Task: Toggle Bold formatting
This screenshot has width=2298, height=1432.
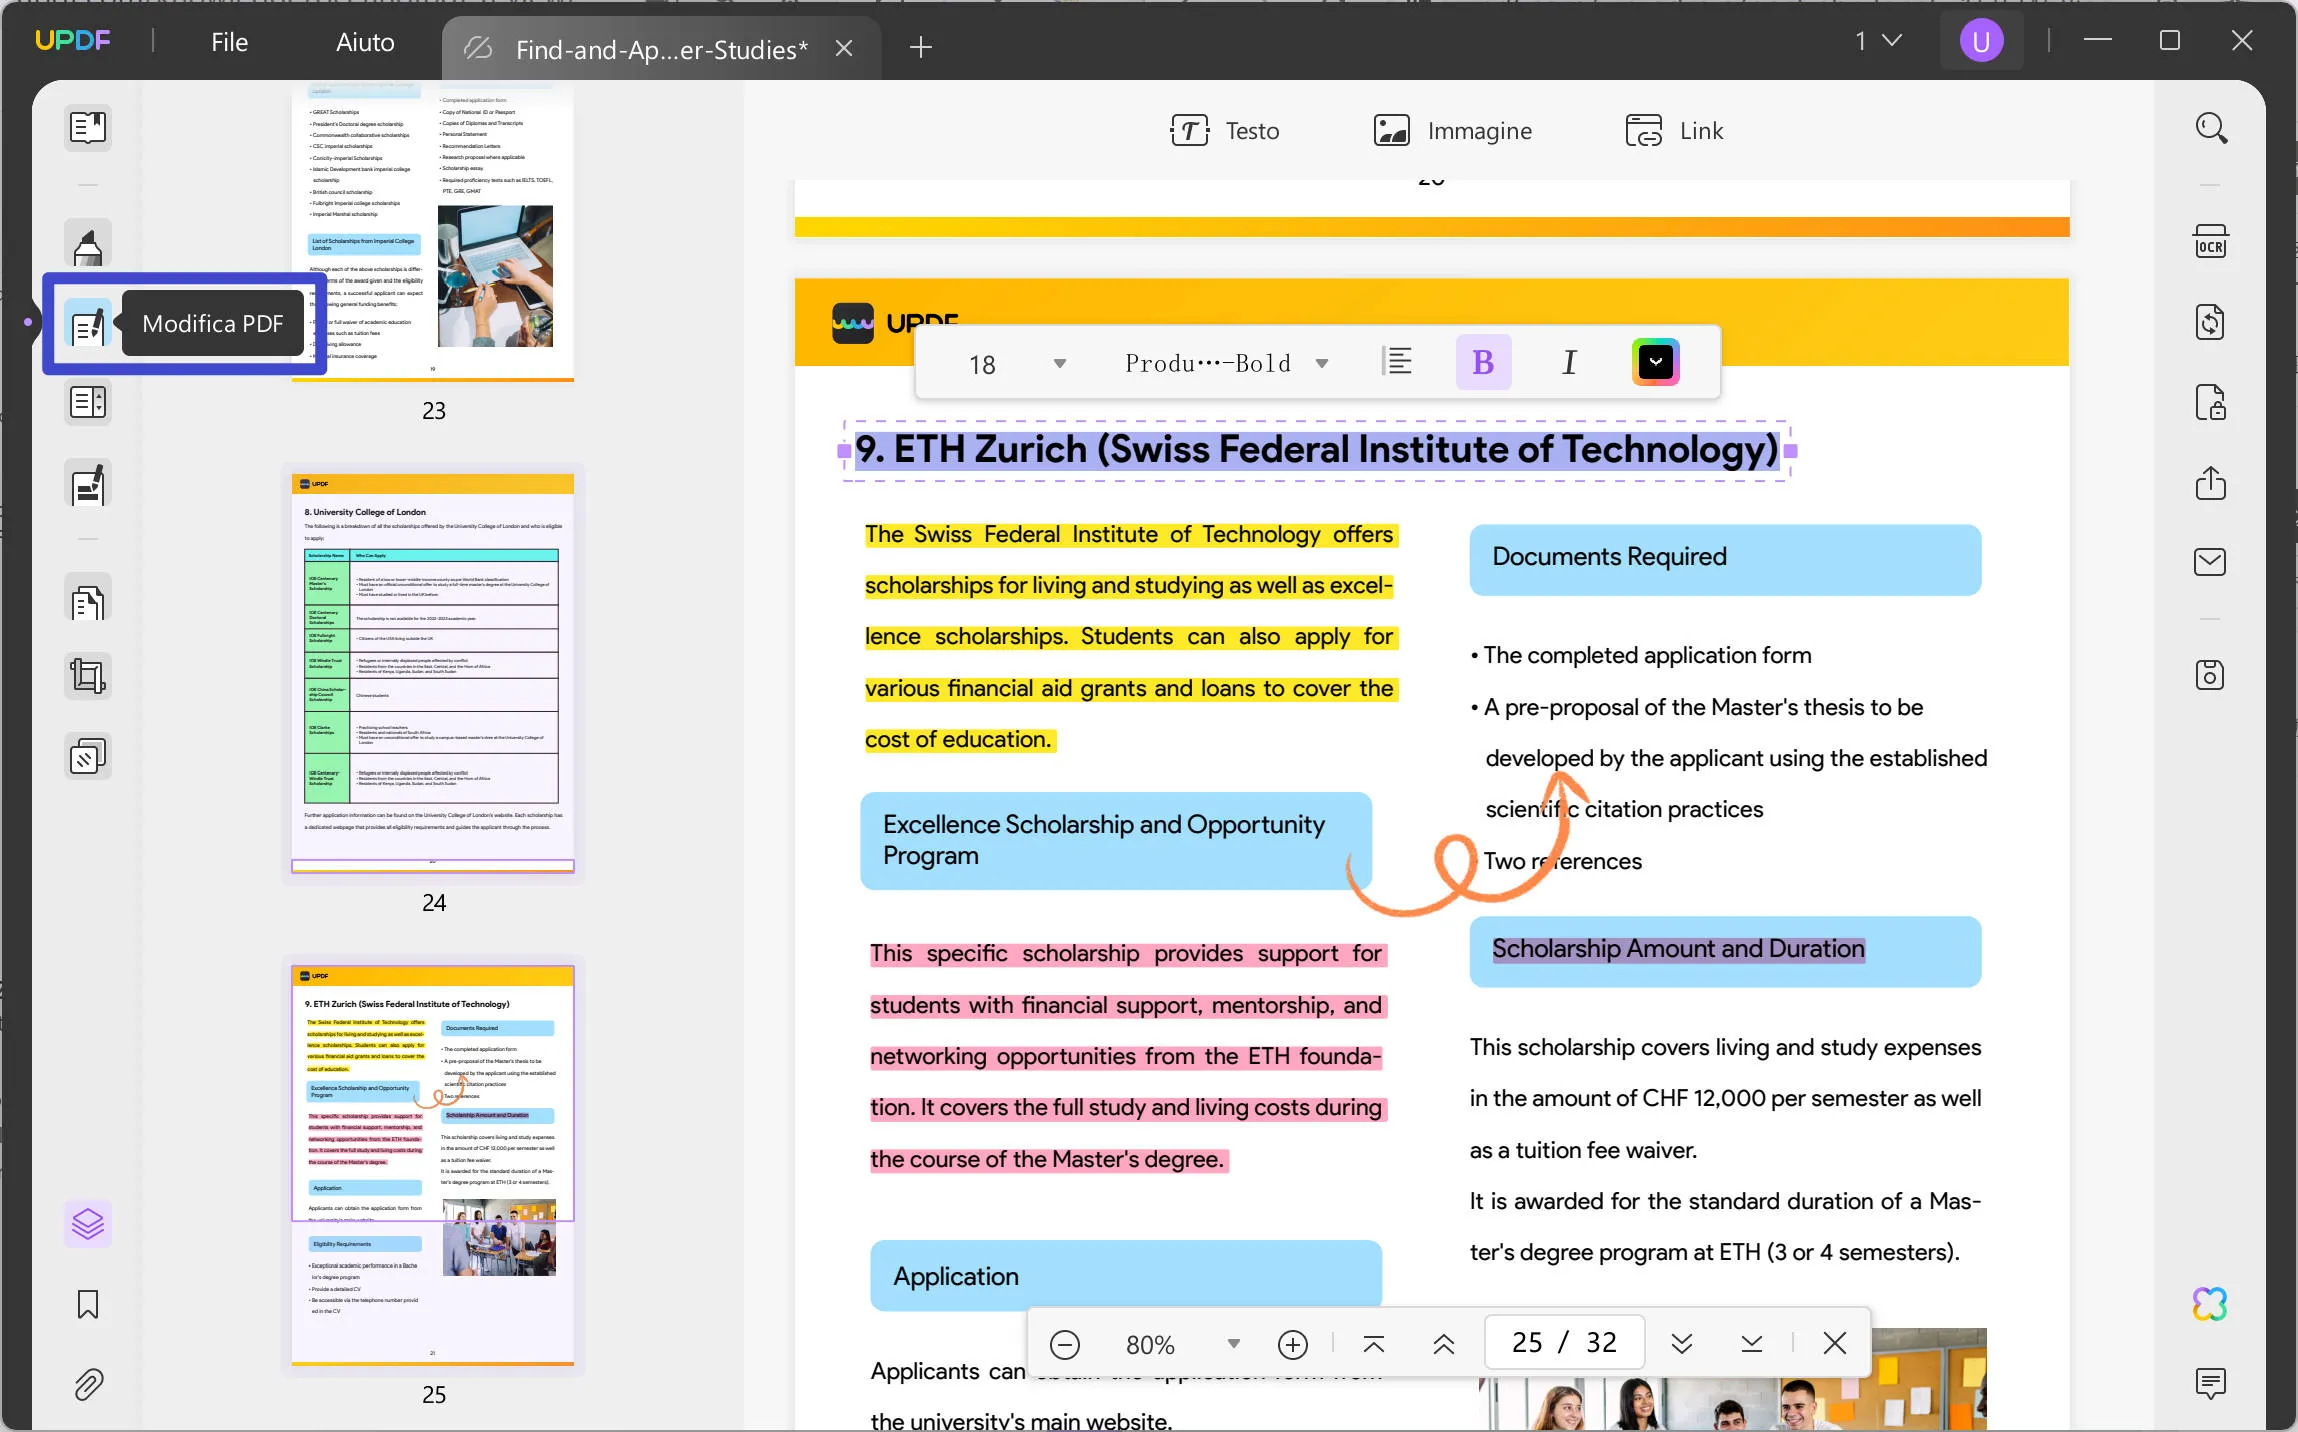Action: 1483,362
